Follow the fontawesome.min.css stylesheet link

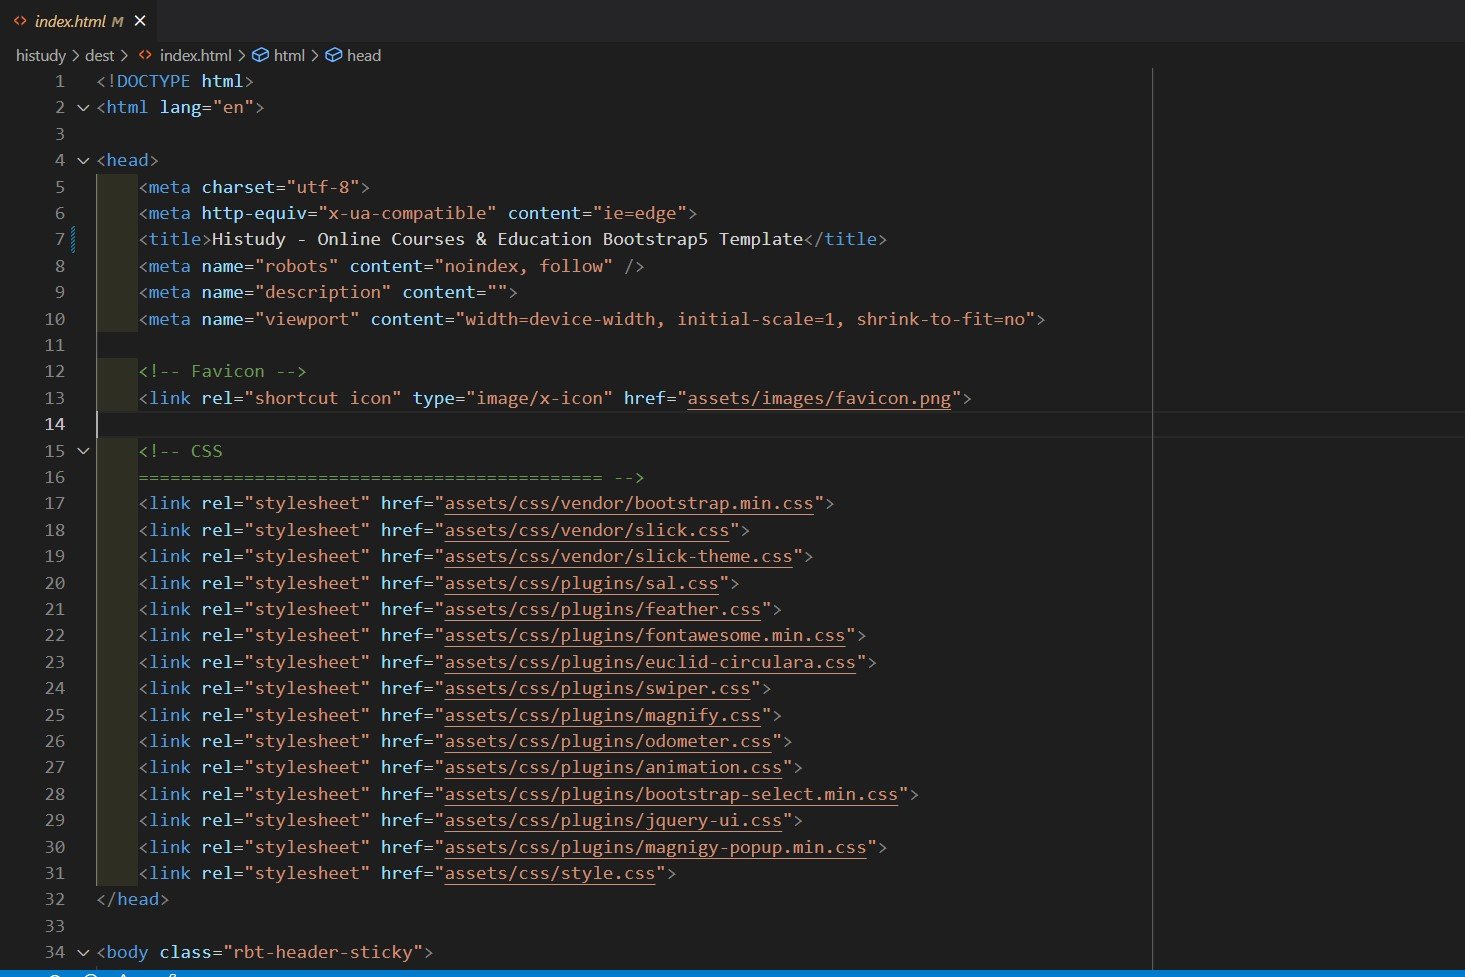click(x=644, y=636)
